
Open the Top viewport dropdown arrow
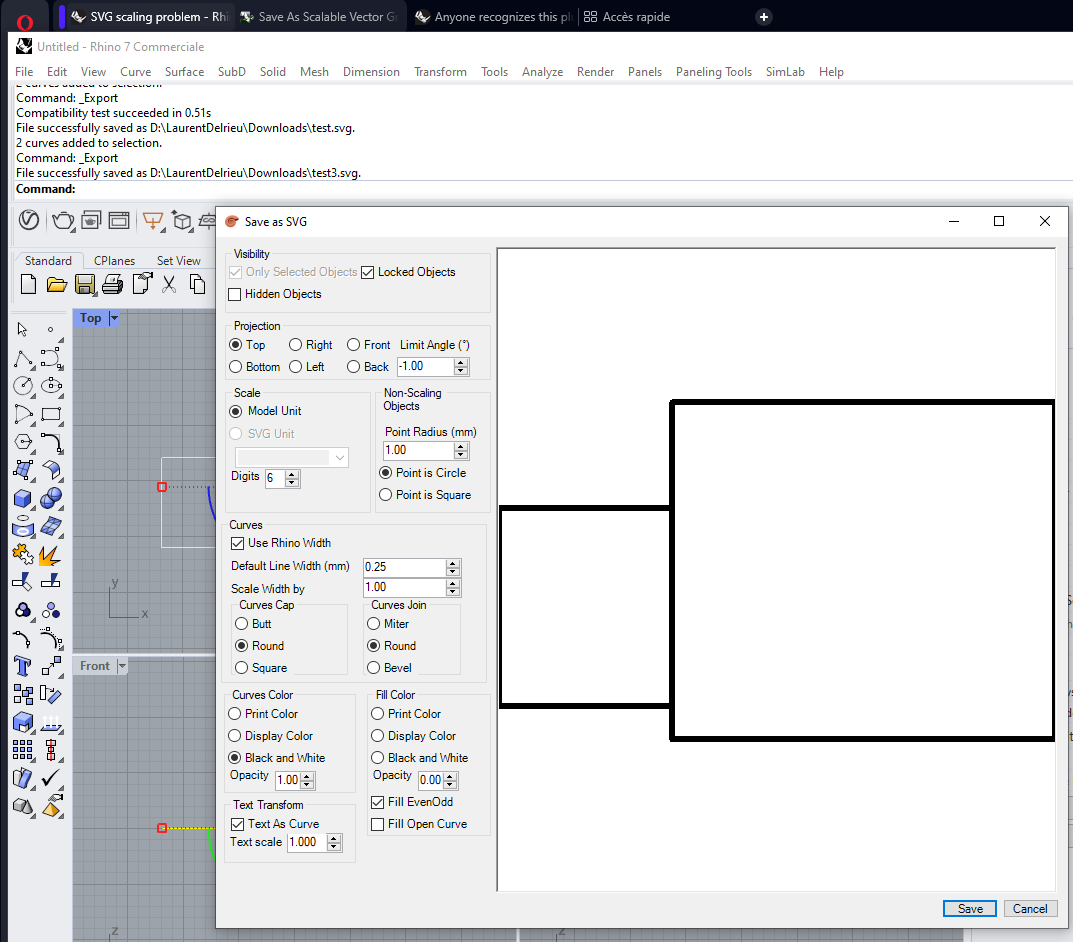pos(114,318)
